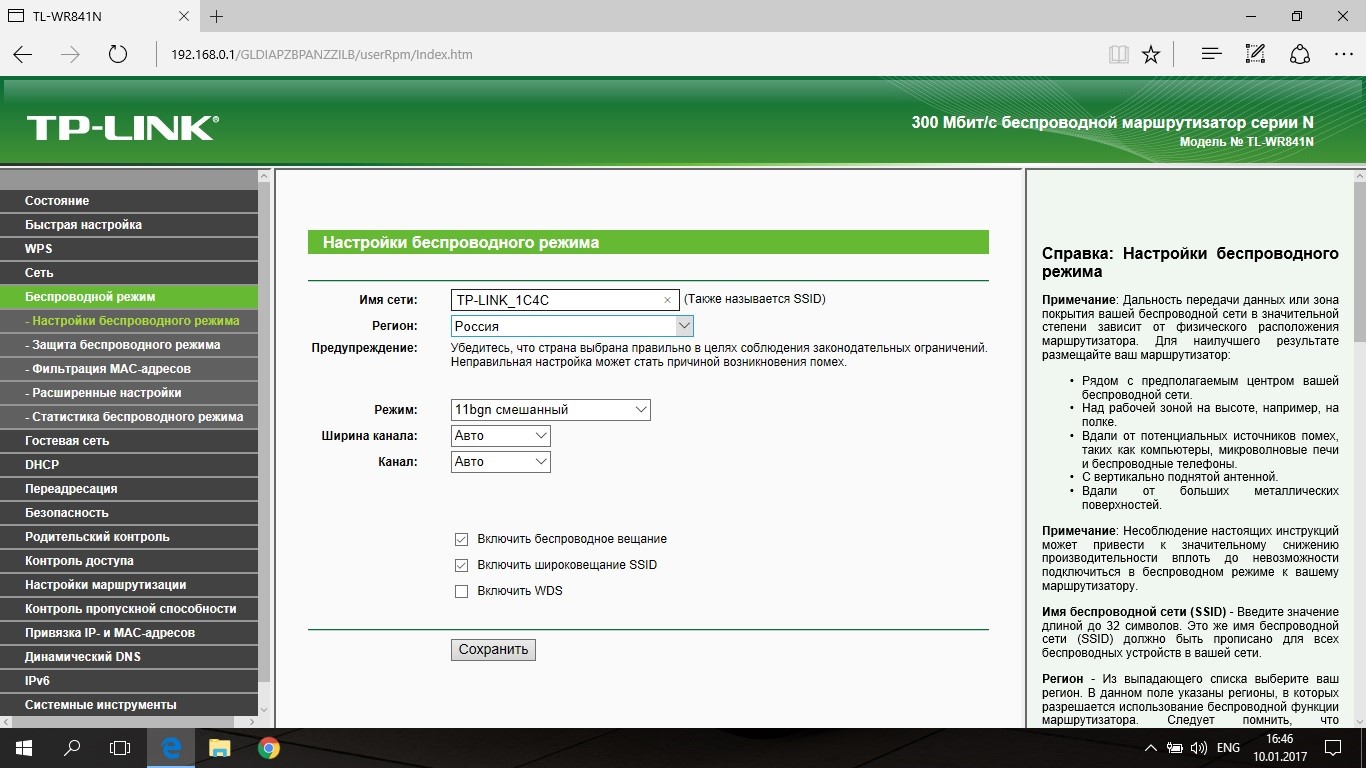Open 'Системные инструменты' in the sidebar
The image size is (1366, 768).
pyautogui.click(x=100, y=705)
